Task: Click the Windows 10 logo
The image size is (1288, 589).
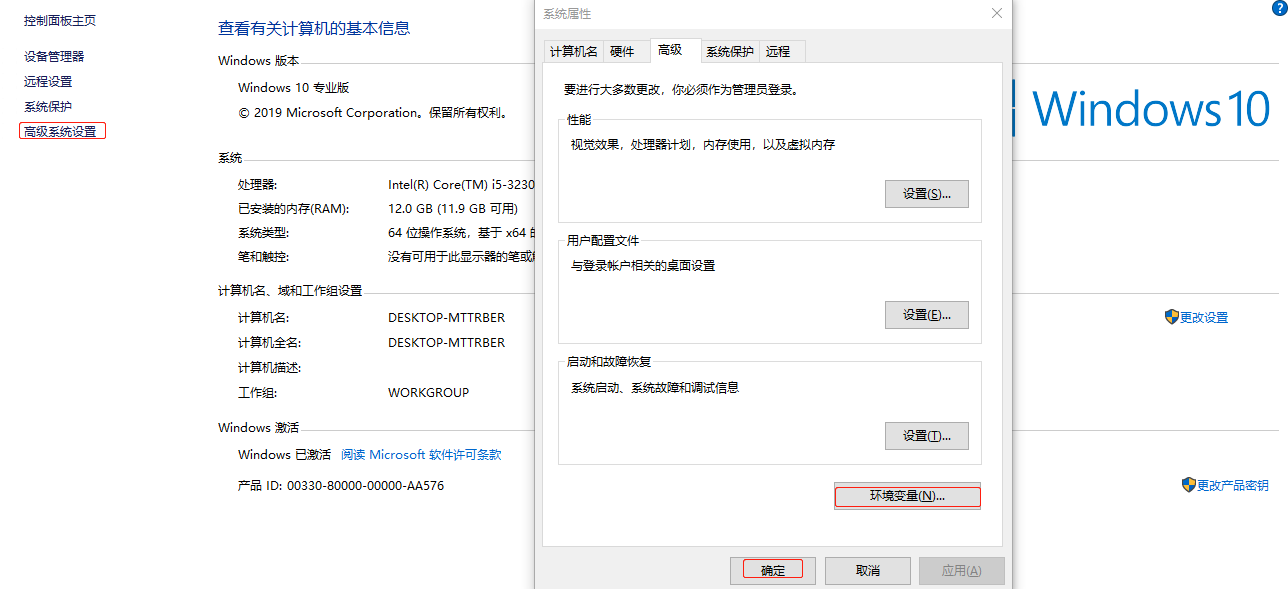Action: pos(1141,107)
